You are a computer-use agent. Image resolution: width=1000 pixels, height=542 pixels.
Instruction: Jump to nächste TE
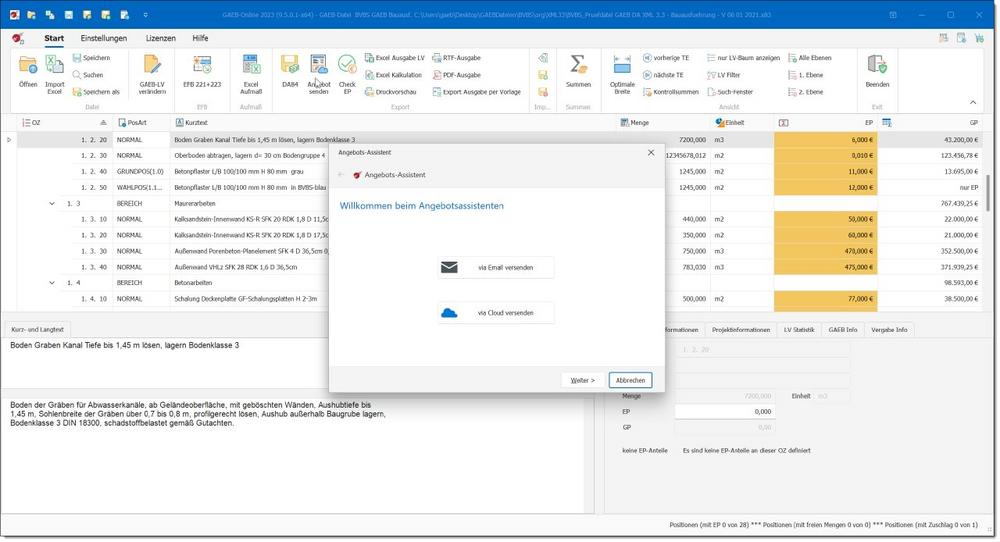663,75
